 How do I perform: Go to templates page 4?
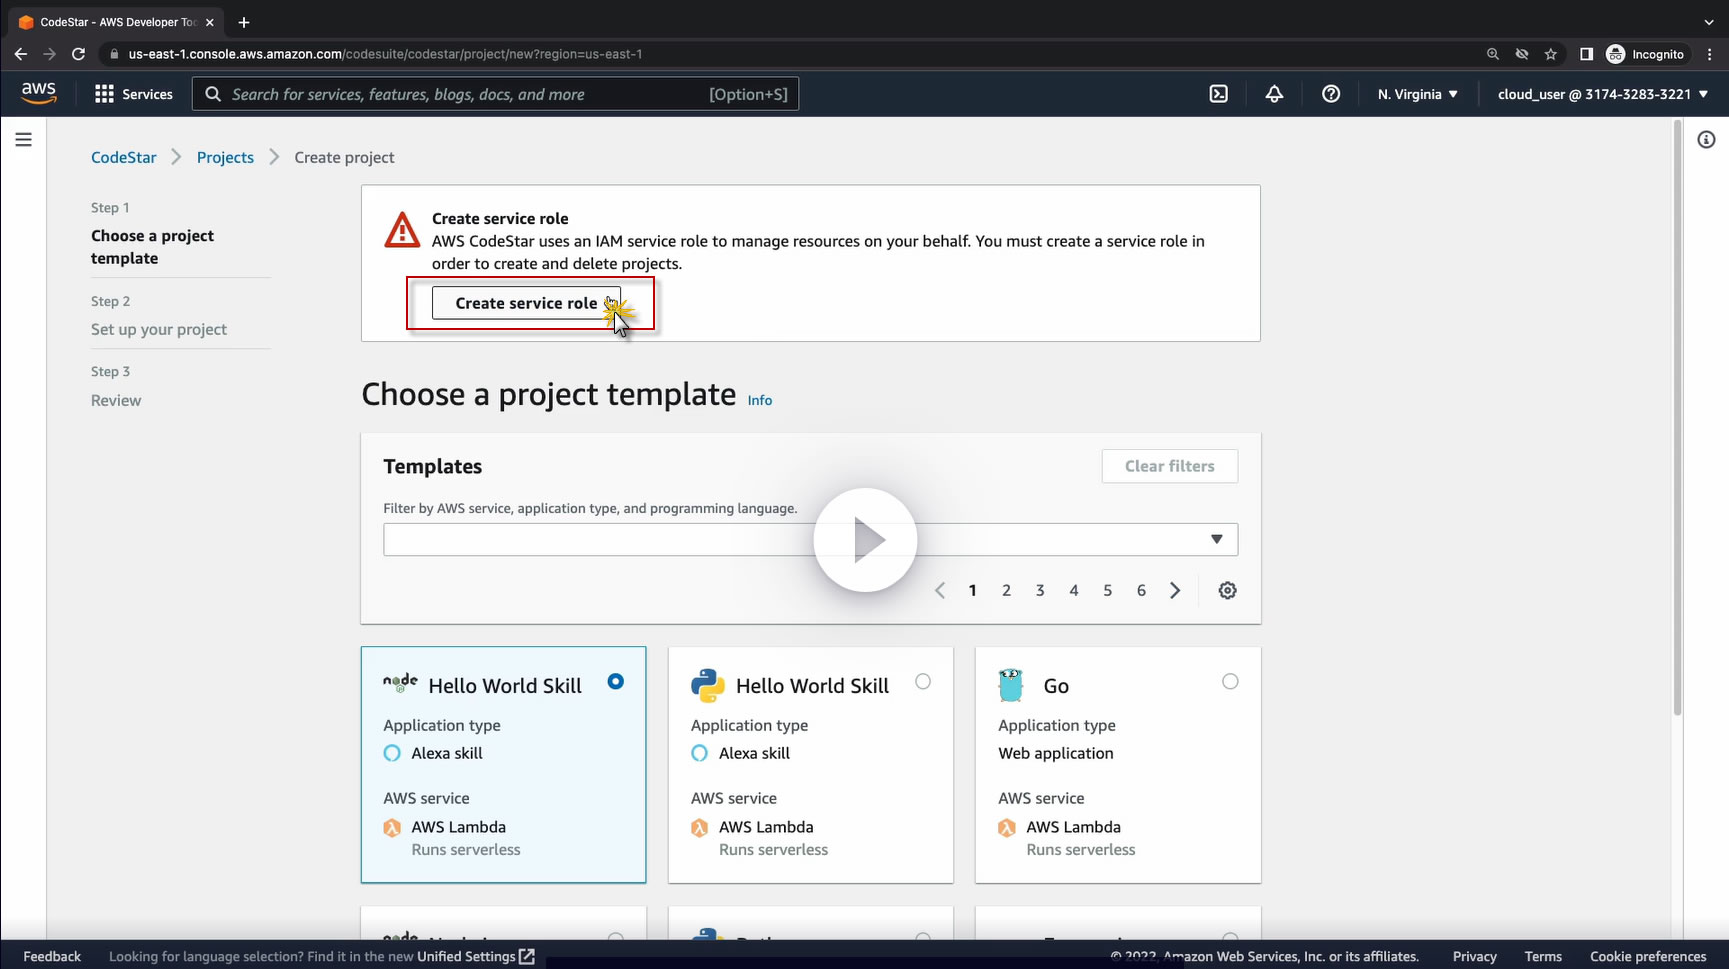coord(1074,590)
